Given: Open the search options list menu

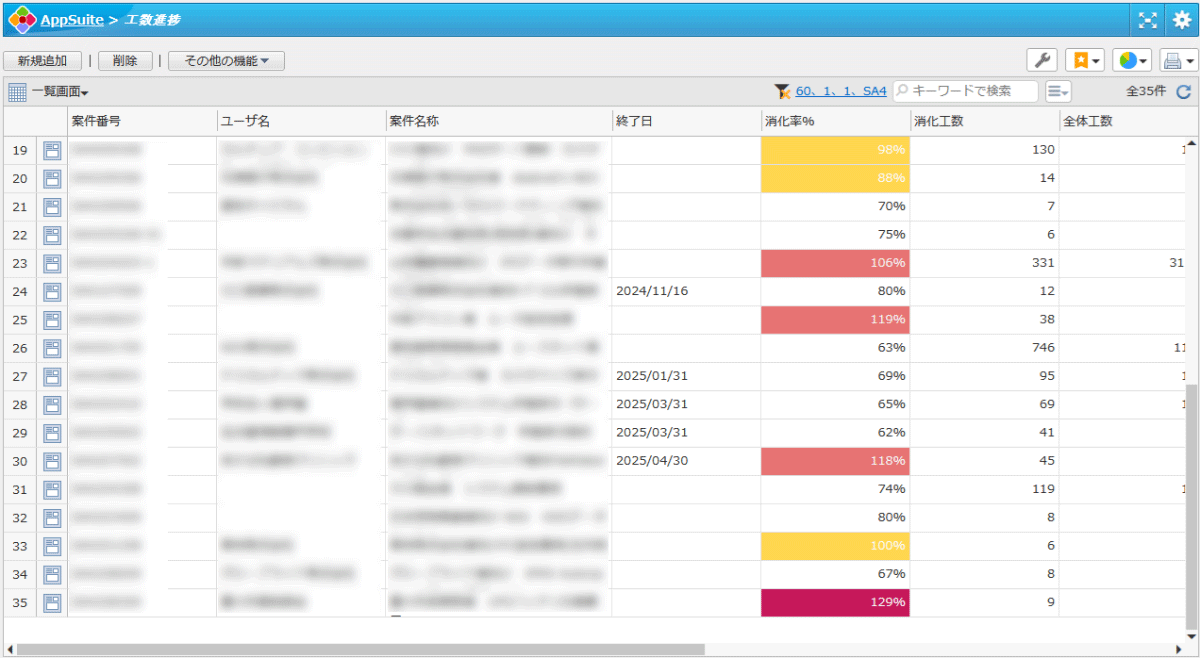Looking at the screenshot, I should pyautogui.click(x=1057, y=92).
